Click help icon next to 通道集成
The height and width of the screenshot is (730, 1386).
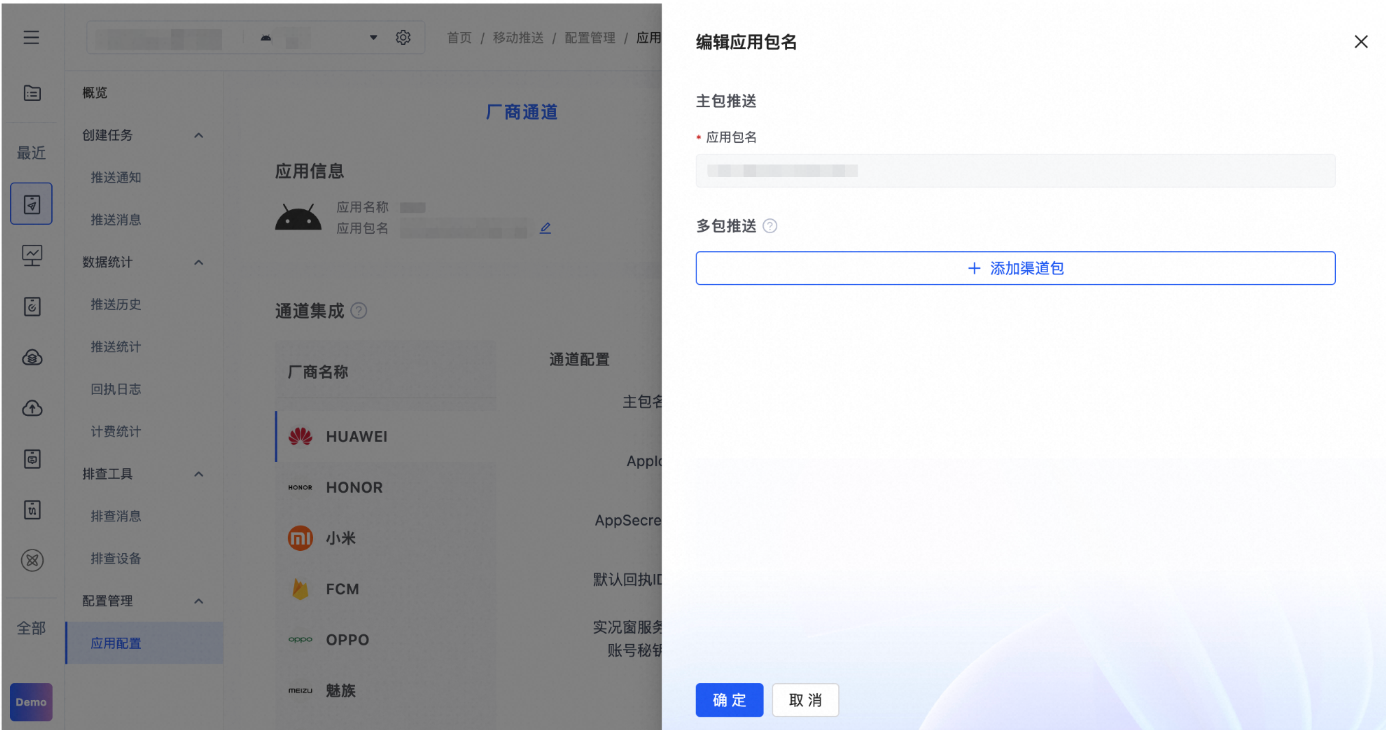pyautogui.click(x=359, y=311)
